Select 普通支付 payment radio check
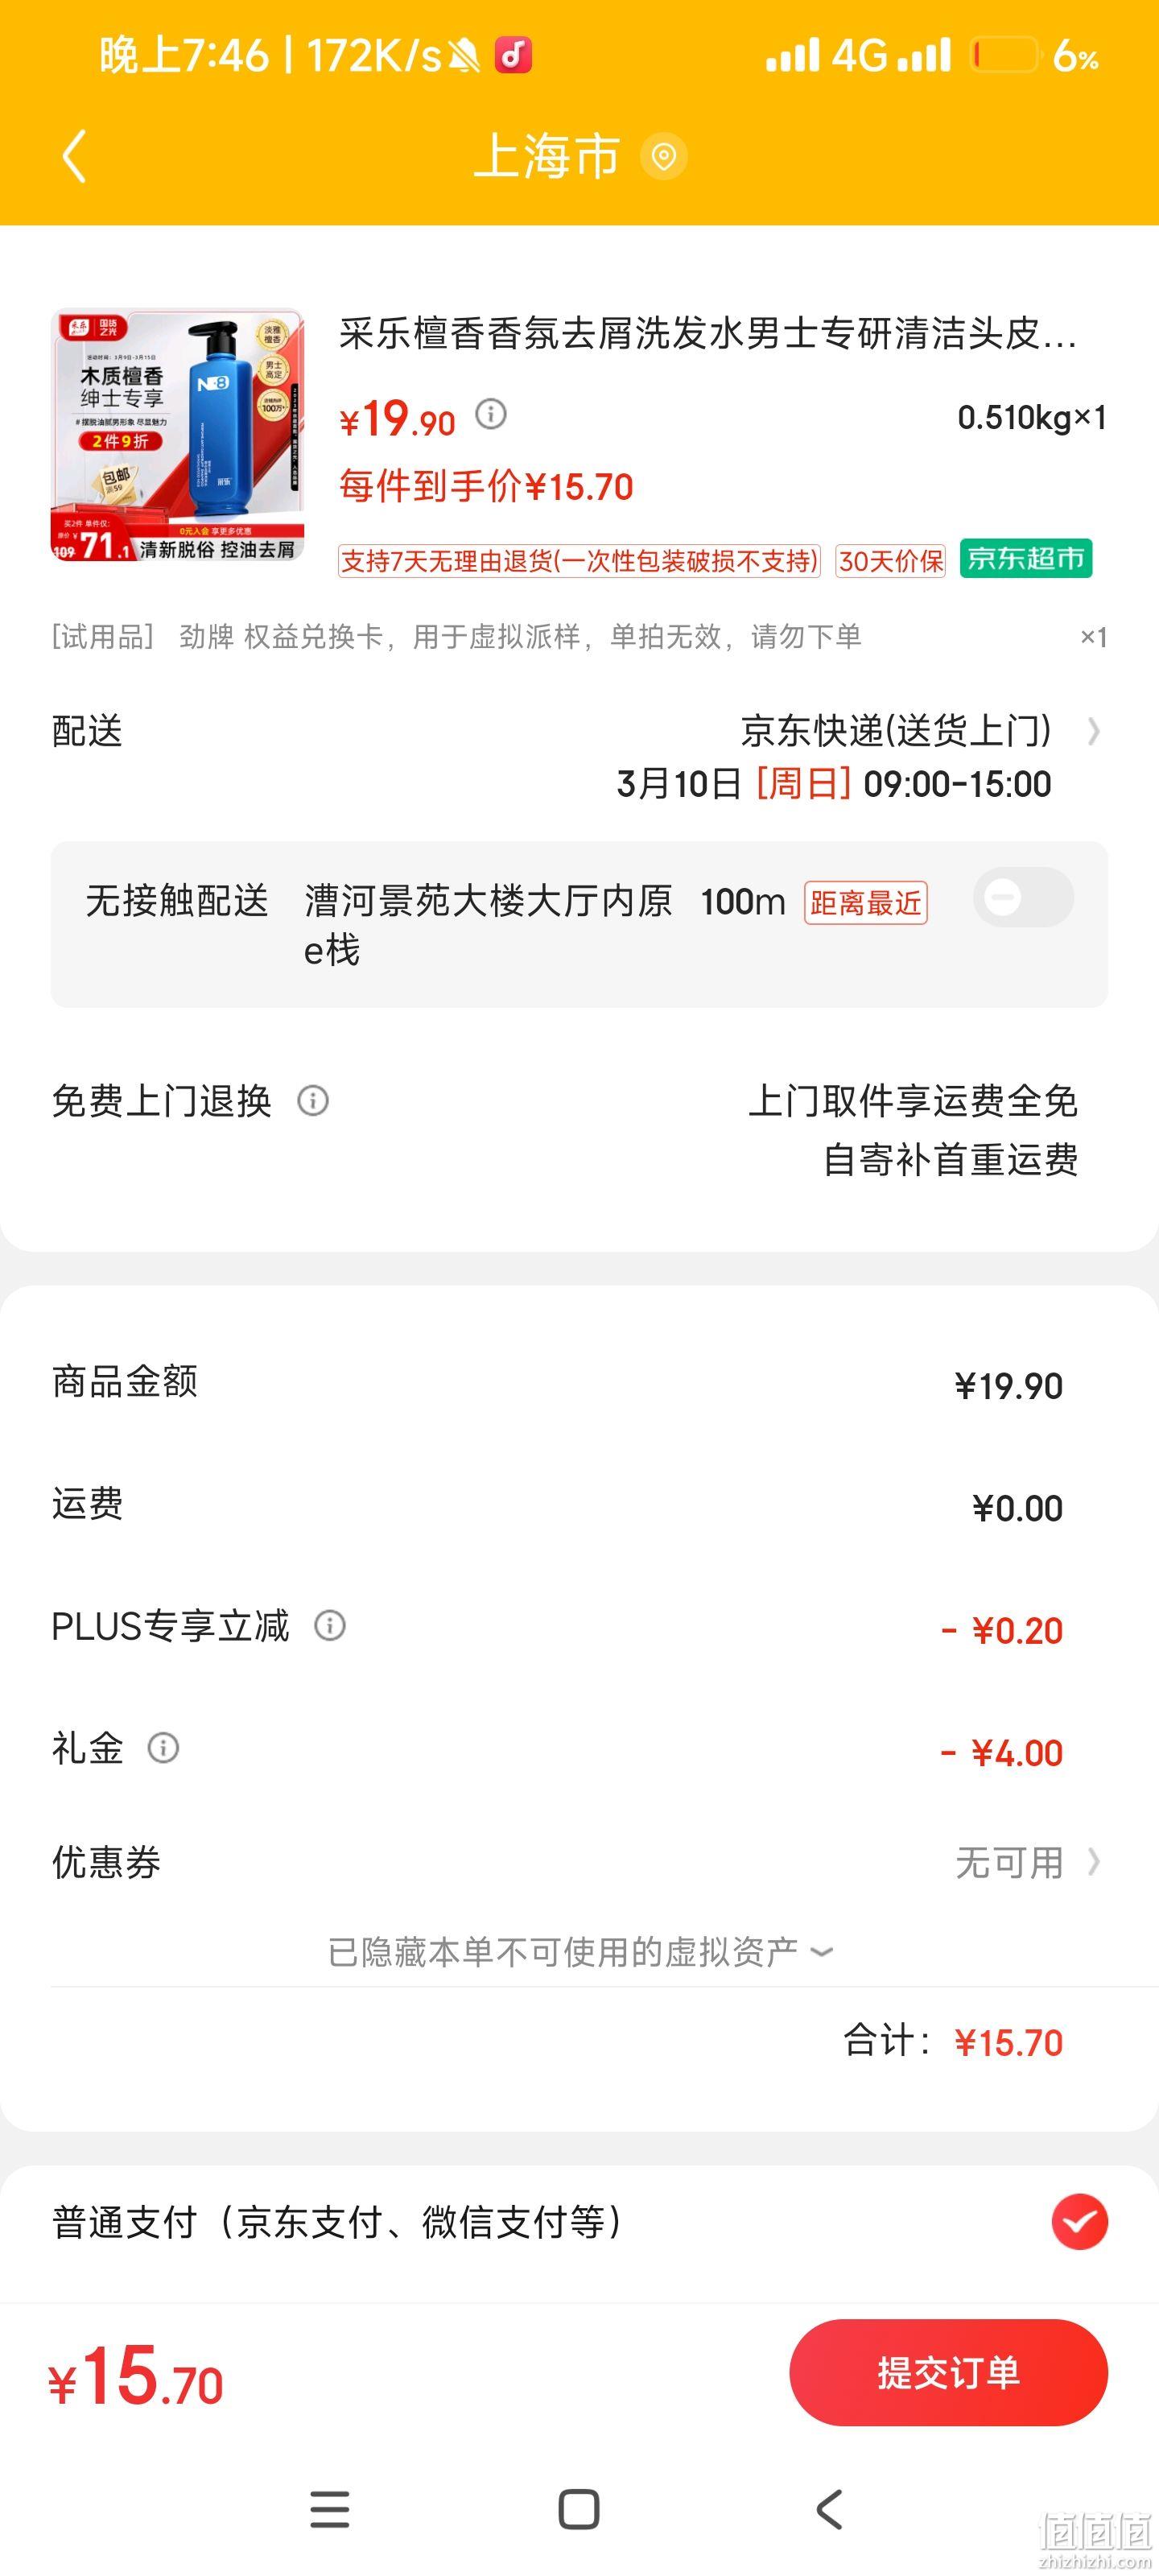This screenshot has height=2576, width=1159. pos(1079,2222)
